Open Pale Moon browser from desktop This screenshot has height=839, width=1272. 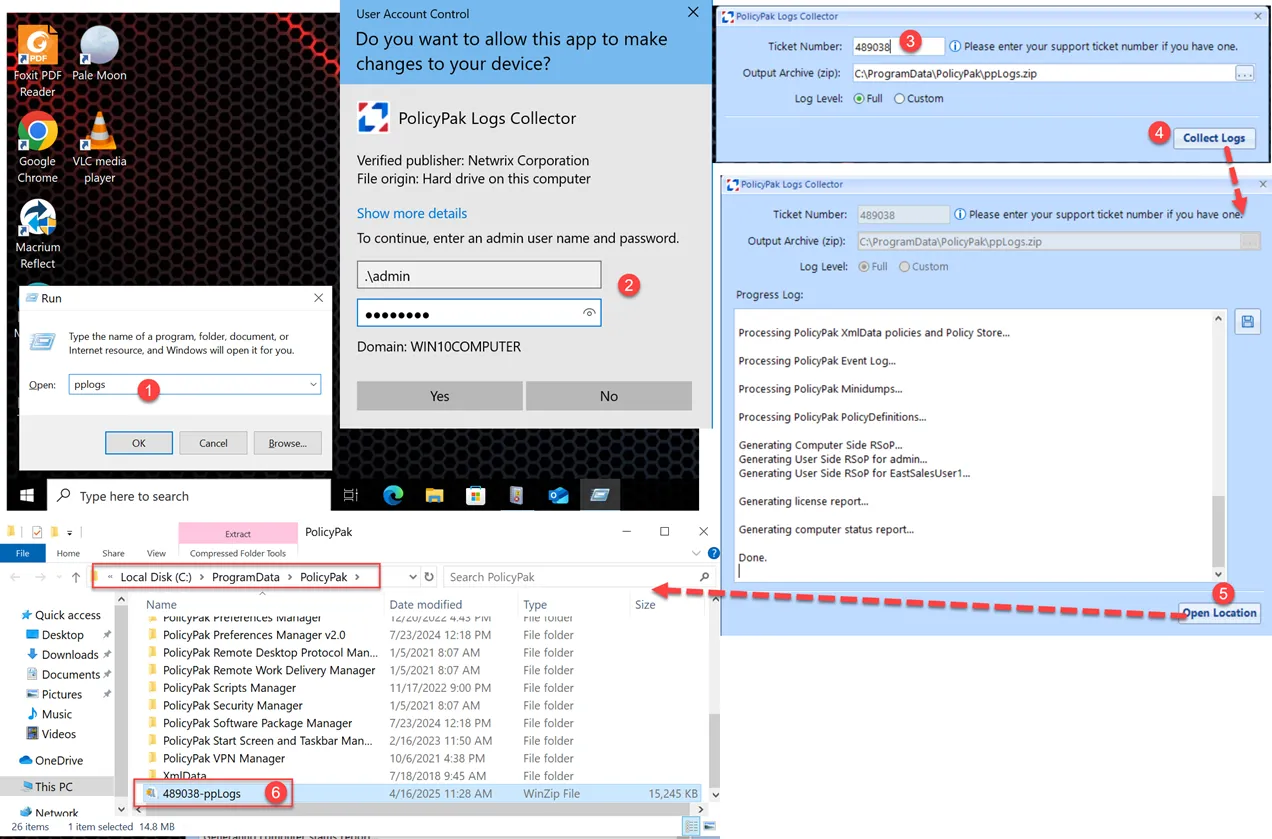(98, 47)
